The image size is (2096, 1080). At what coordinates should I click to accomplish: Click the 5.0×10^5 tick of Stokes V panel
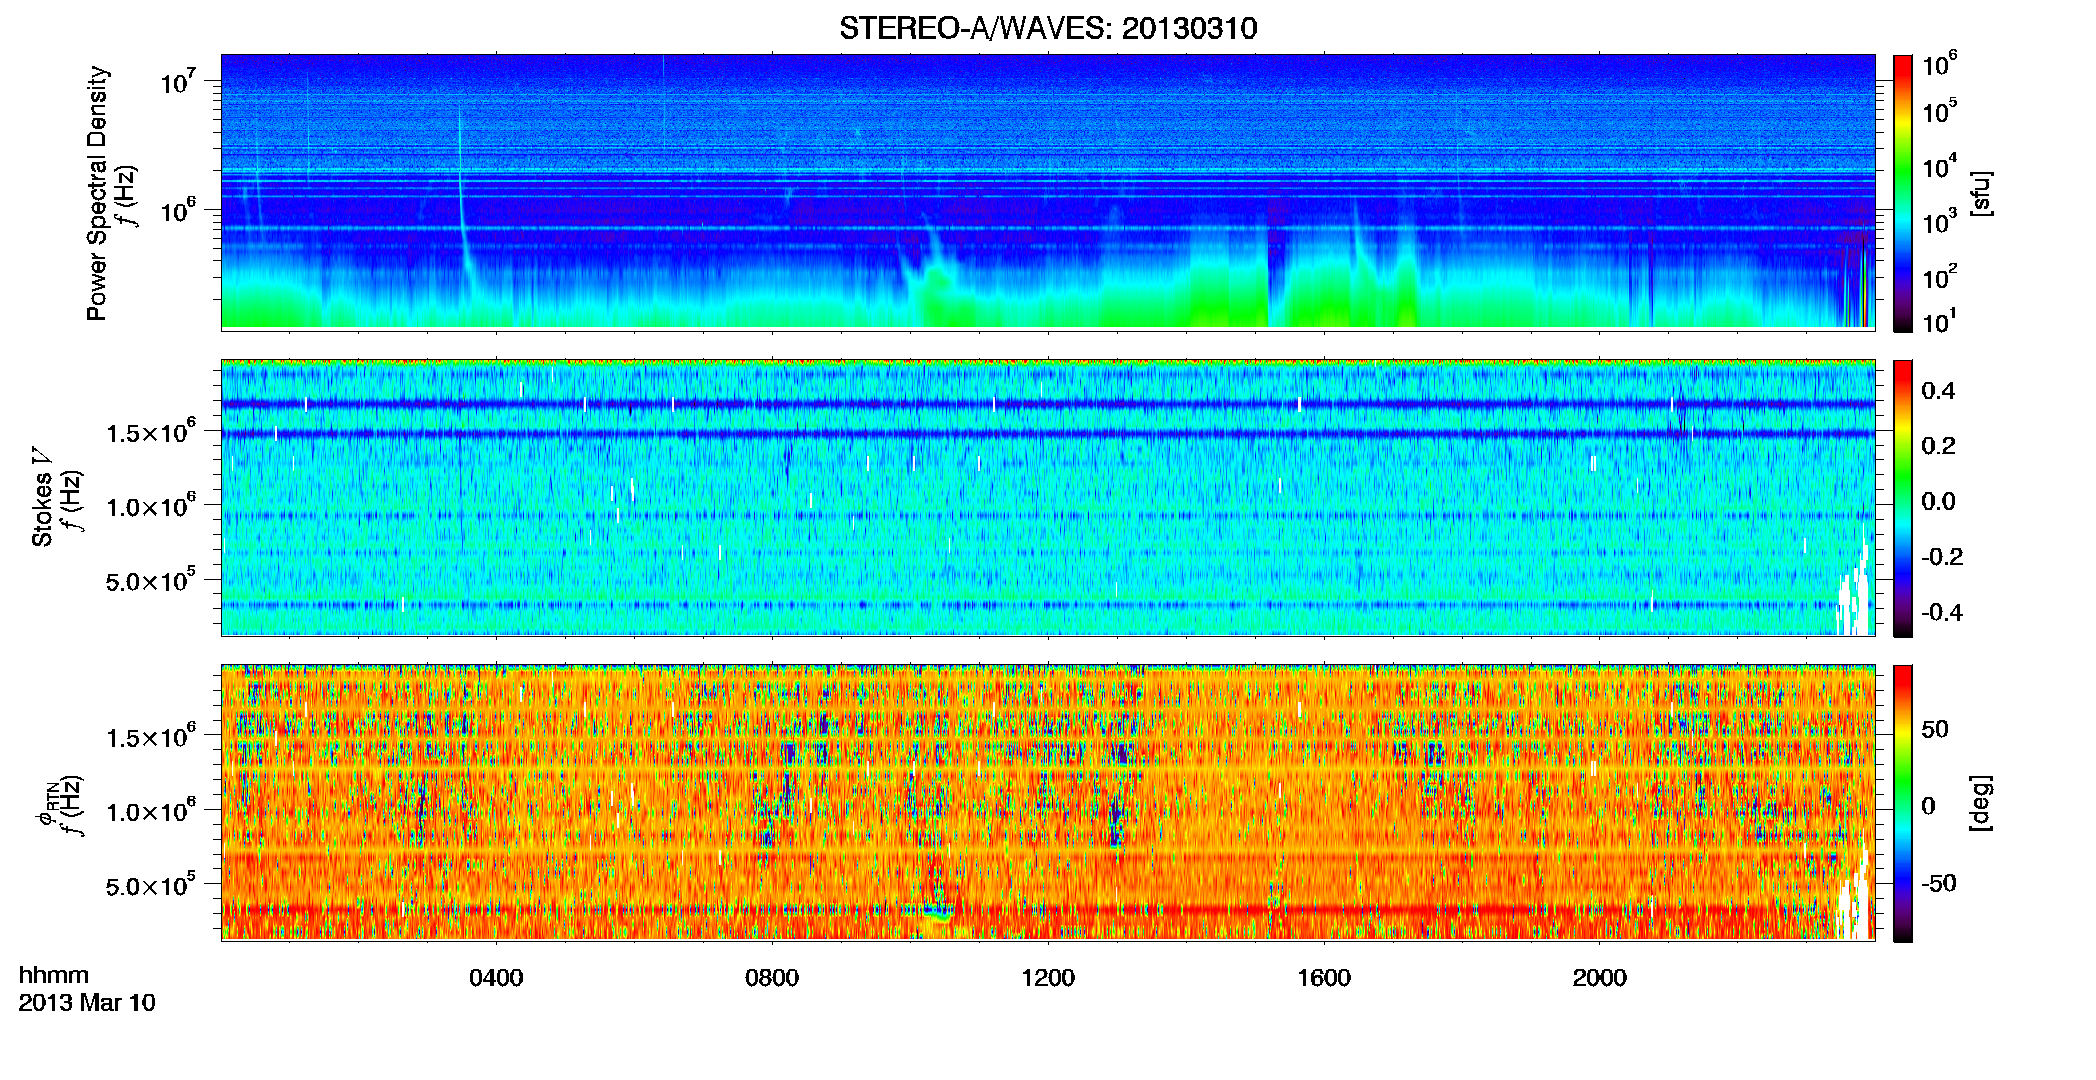tap(151, 580)
